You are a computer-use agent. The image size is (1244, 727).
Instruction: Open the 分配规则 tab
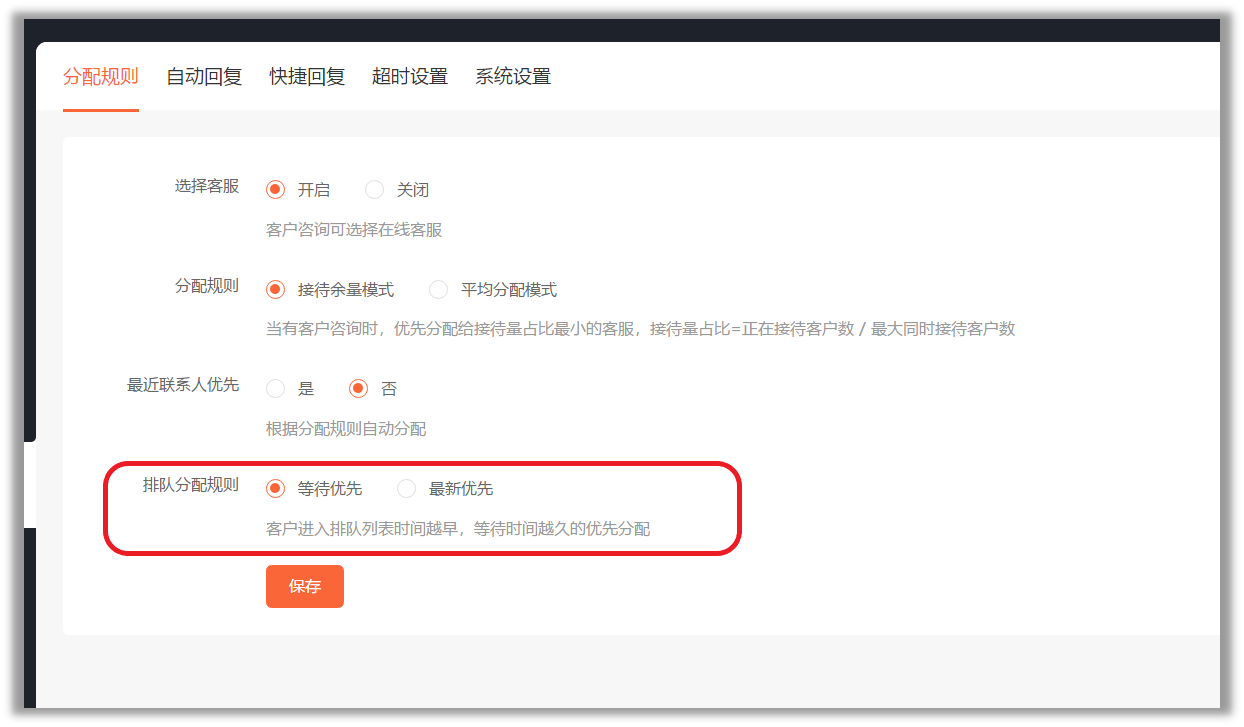(x=100, y=77)
